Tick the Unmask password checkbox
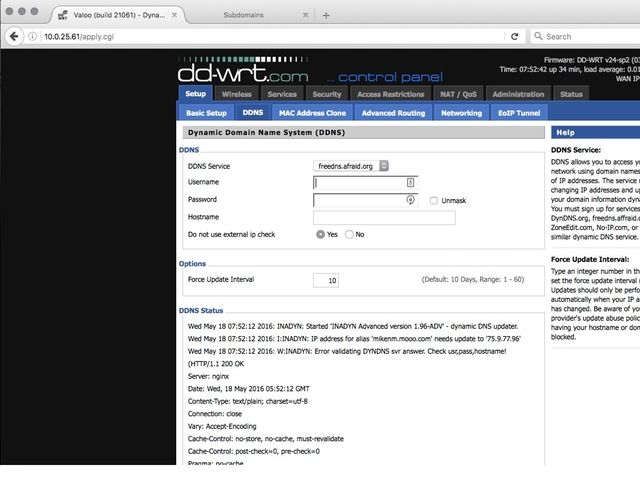The width and height of the screenshot is (640, 480). tap(433, 200)
